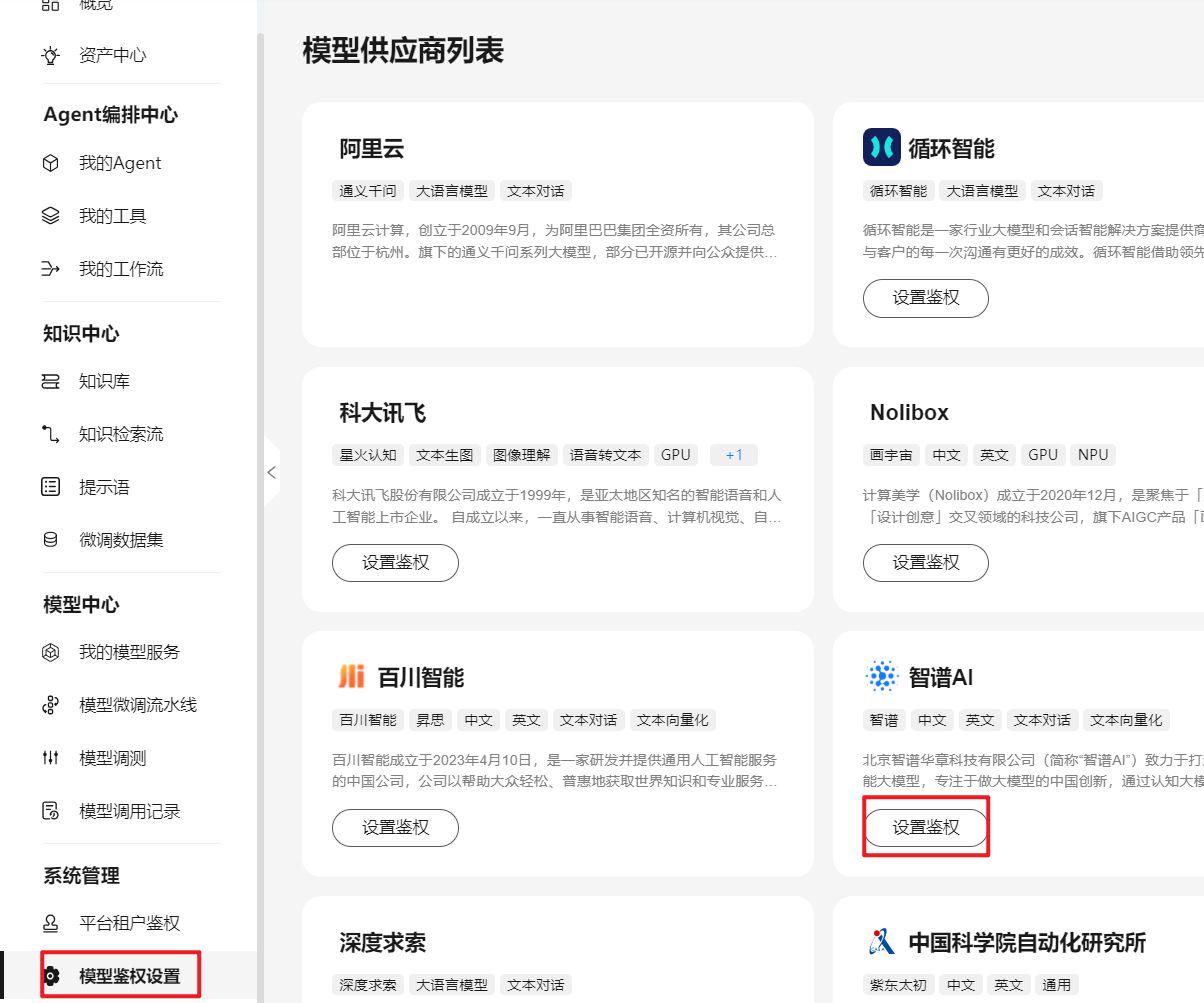Click the 阿里云 description text
This screenshot has height=1003, width=1204.
coord(555,241)
